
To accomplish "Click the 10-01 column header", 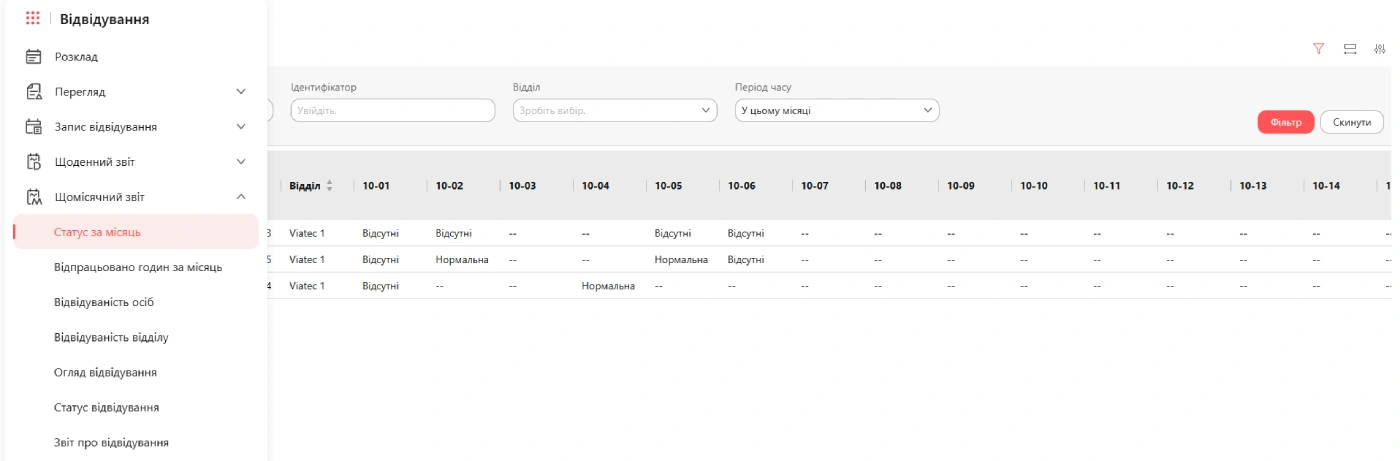I will point(376,186).
